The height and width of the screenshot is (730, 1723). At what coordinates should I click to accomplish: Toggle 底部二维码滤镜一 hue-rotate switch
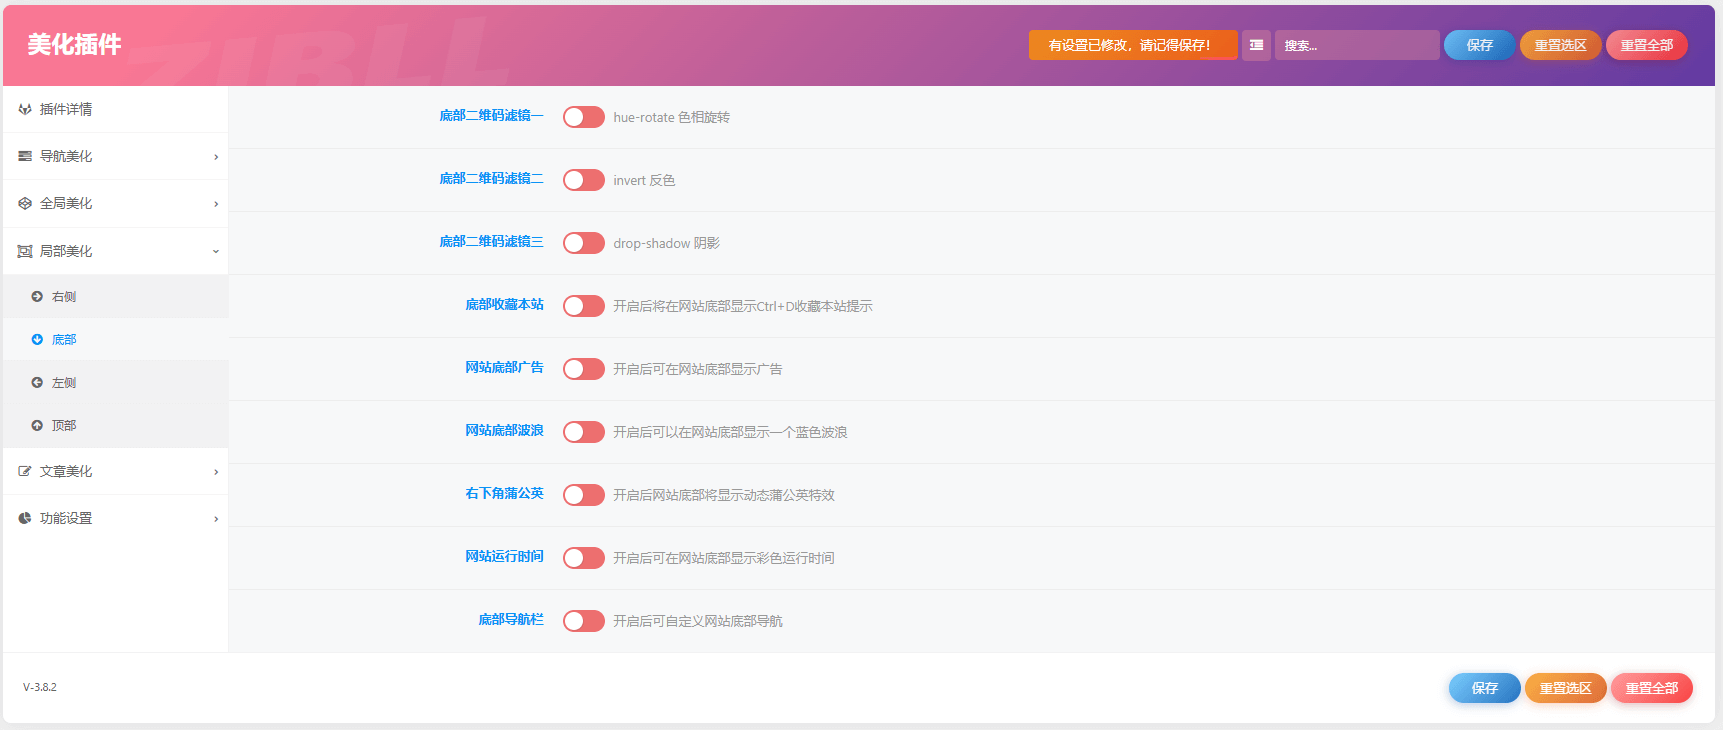point(584,117)
